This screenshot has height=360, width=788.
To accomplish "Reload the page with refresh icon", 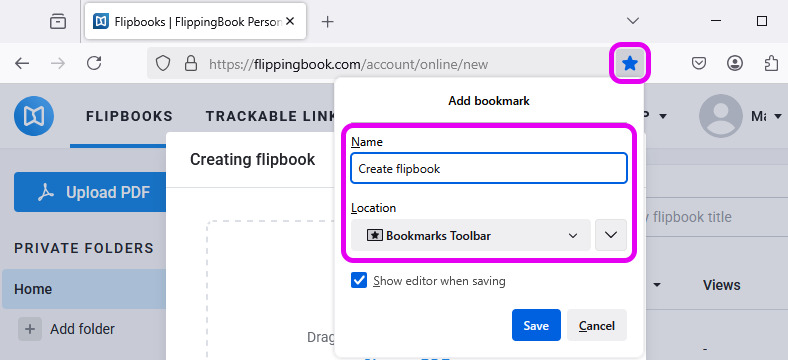I will coord(94,63).
